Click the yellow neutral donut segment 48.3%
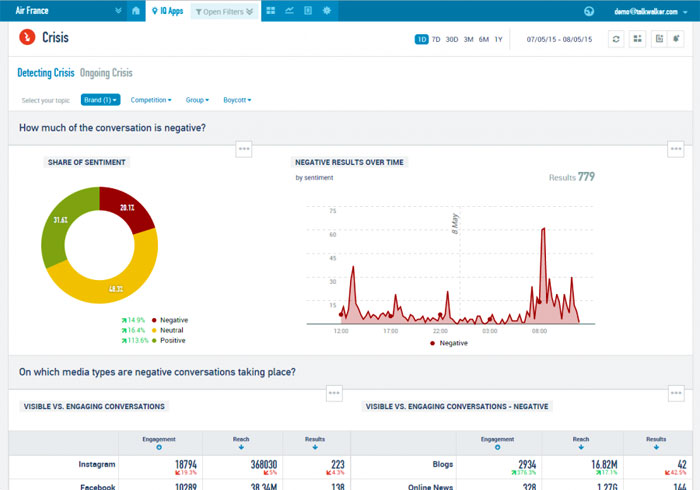Image resolution: width=700 pixels, height=490 pixels. [117, 288]
